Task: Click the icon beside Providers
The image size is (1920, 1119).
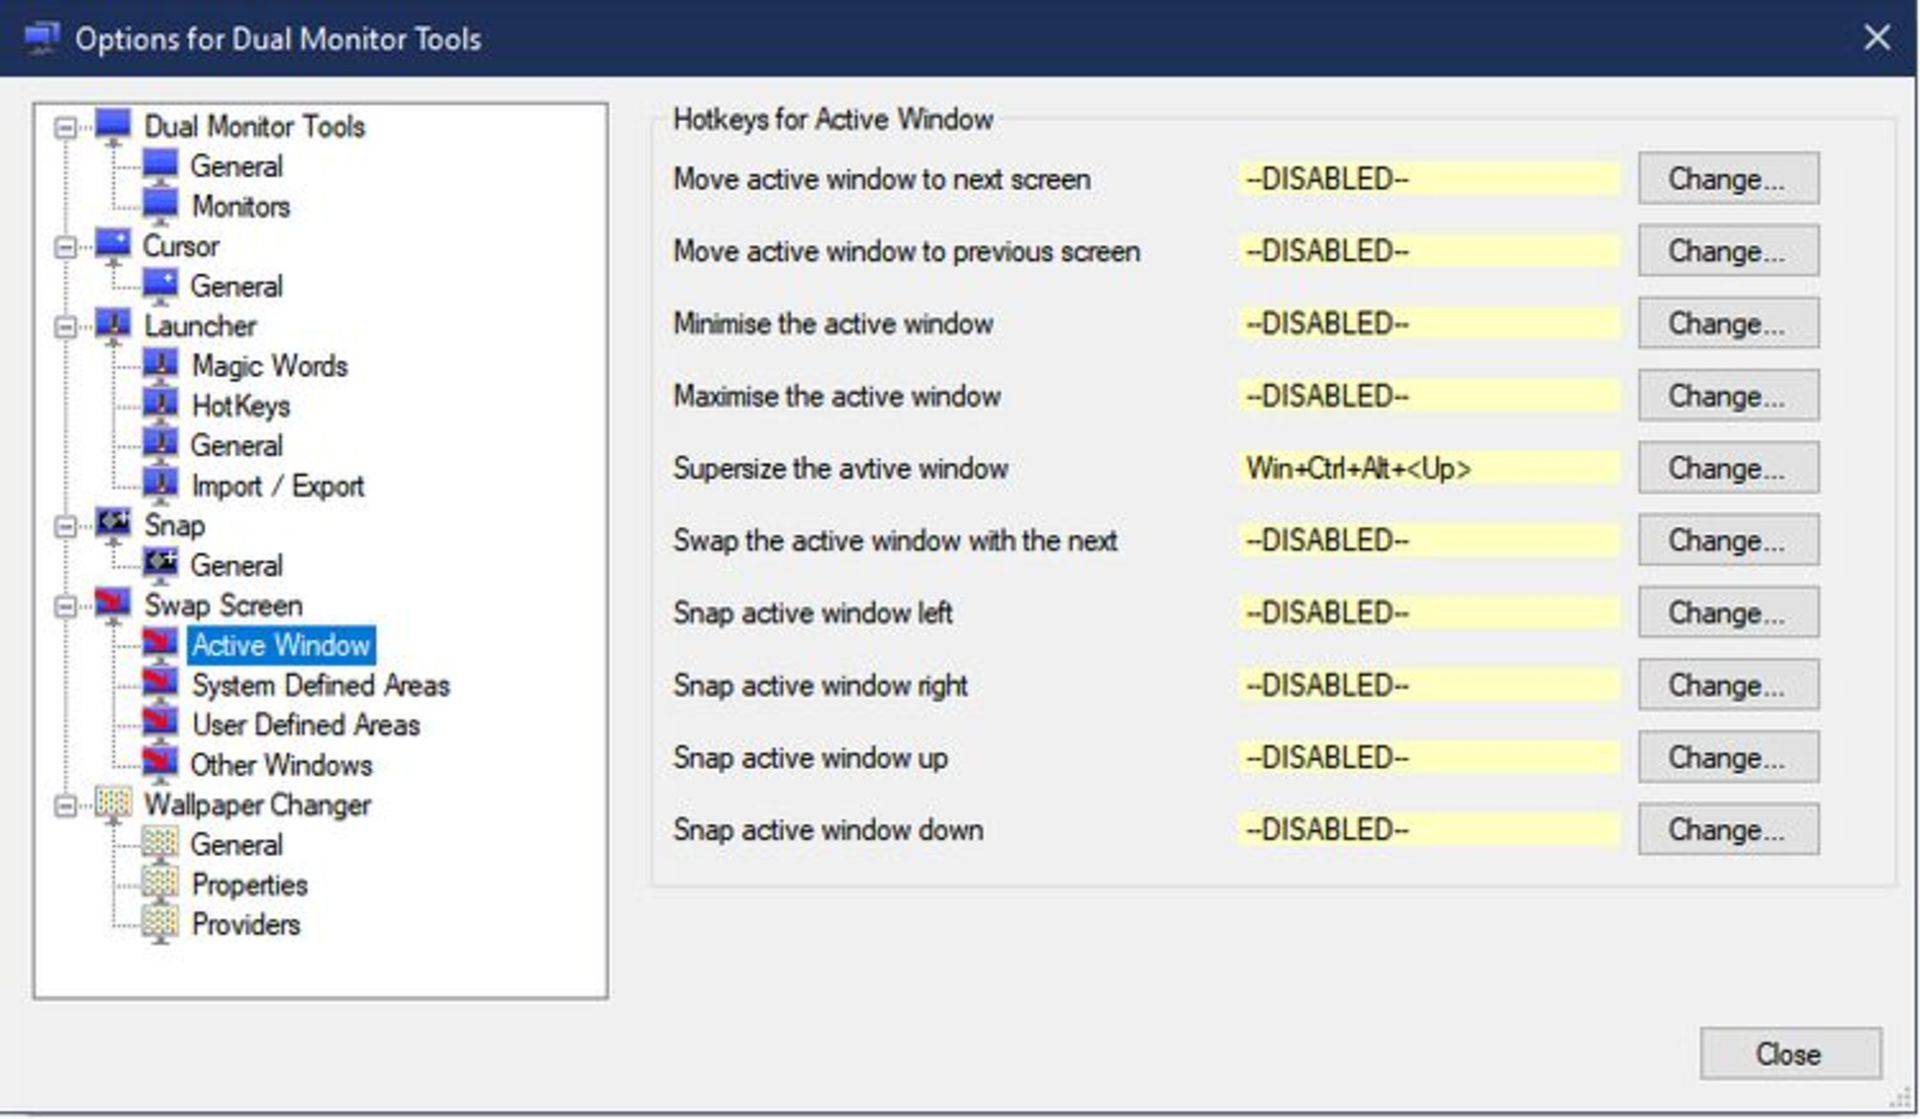Action: coord(160,925)
